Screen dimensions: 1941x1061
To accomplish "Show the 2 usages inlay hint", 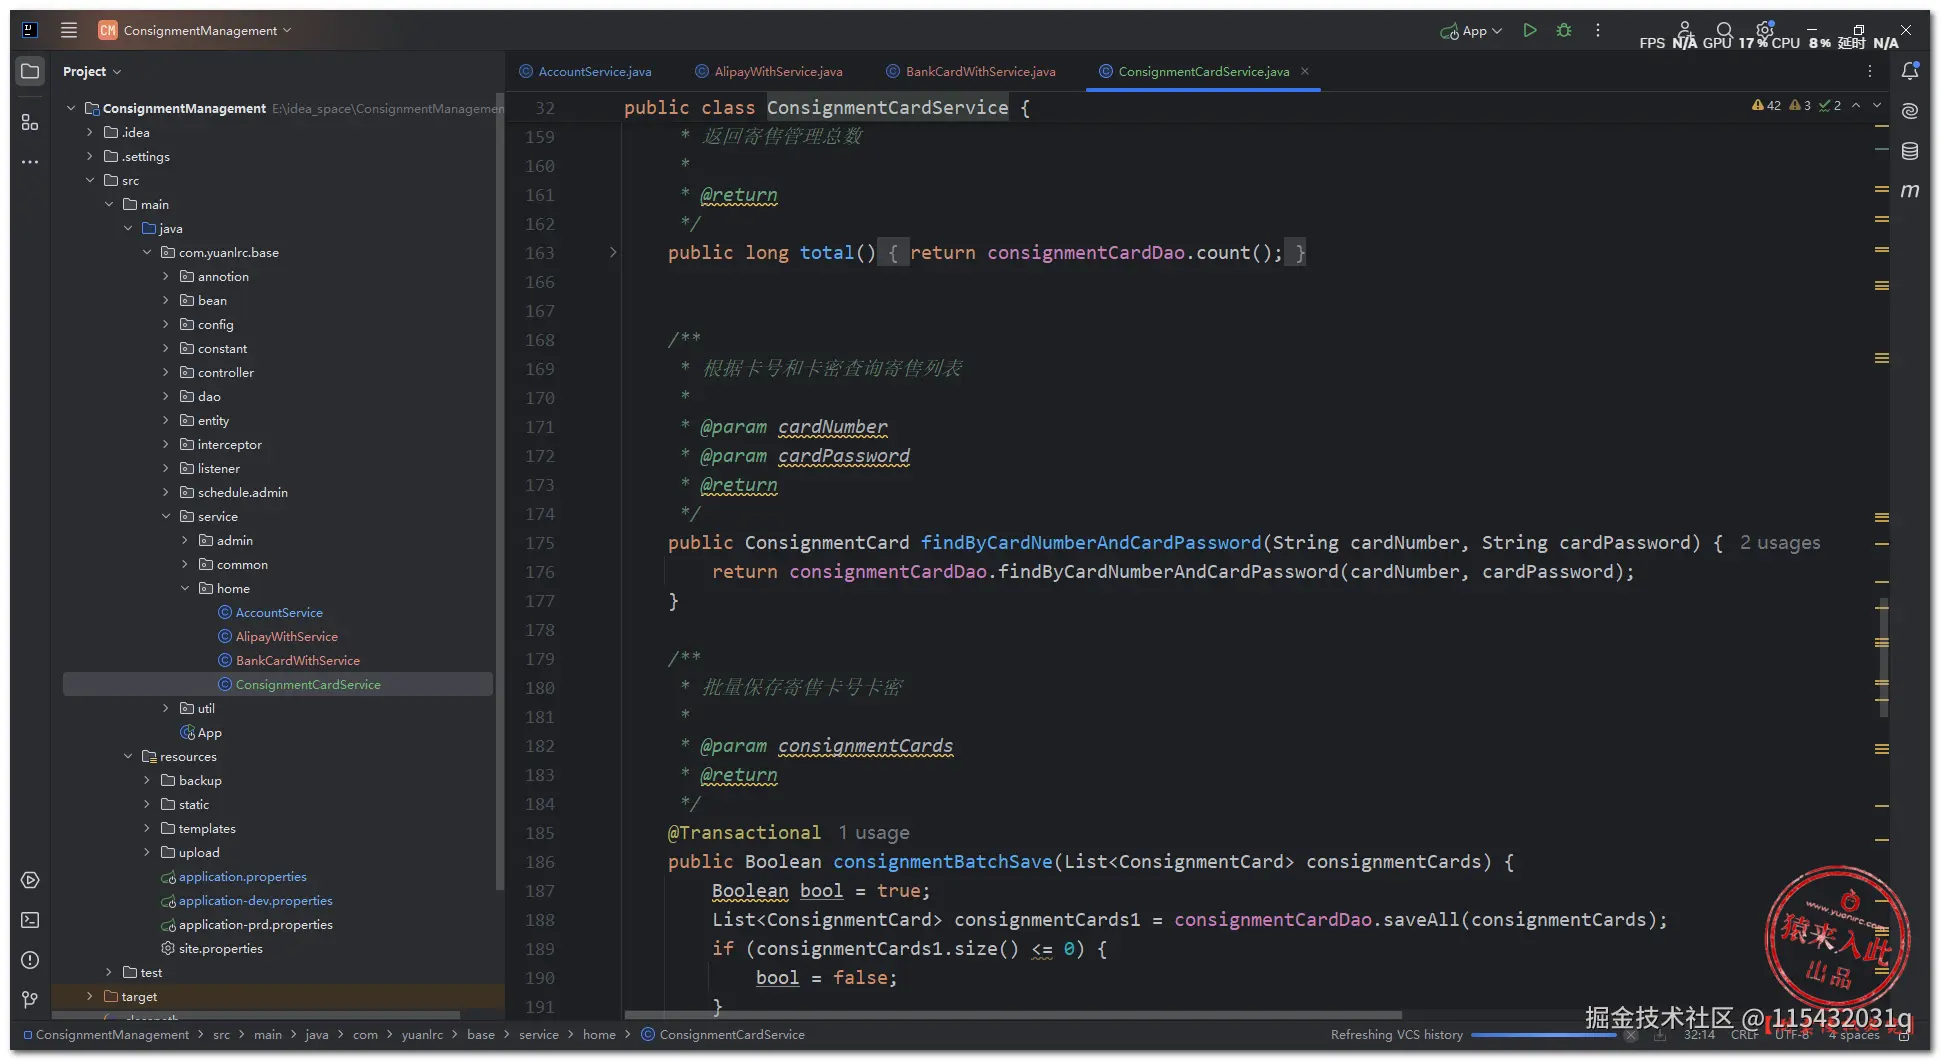I will 1780,543.
